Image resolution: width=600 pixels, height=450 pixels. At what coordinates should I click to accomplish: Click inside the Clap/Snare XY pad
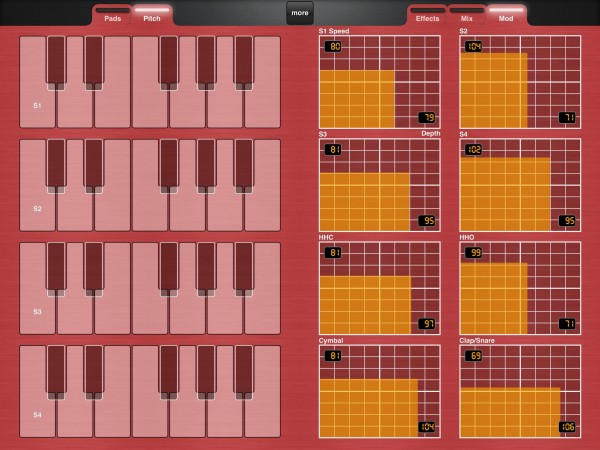click(x=520, y=391)
